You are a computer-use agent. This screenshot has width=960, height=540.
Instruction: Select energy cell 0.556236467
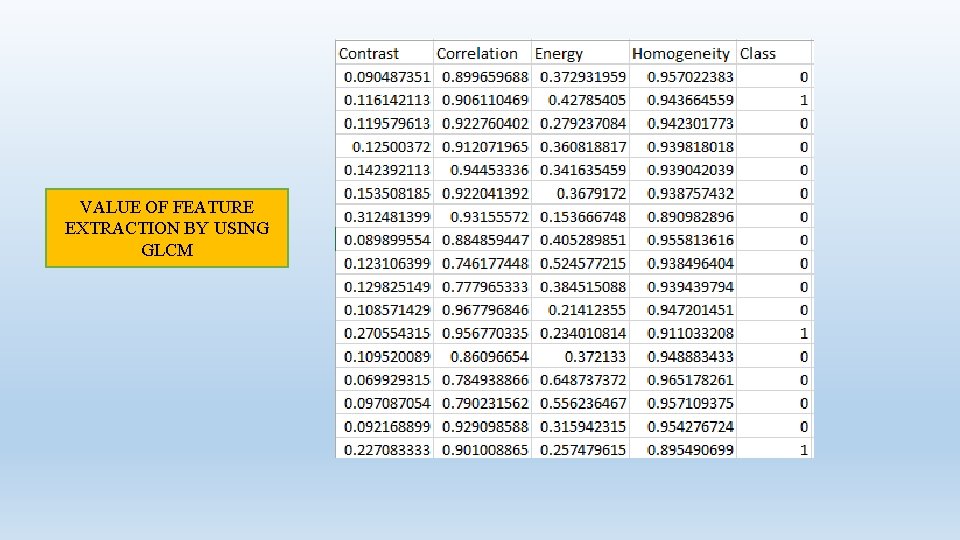[580, 403]
